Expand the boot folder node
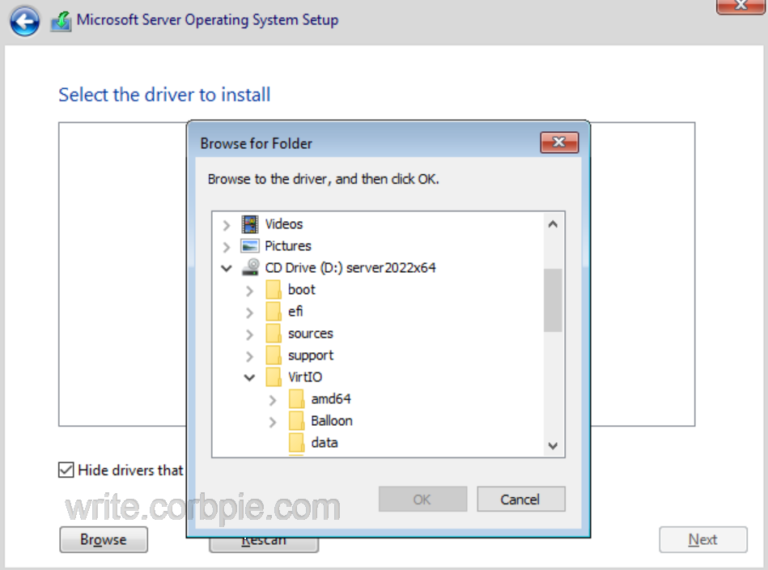The width and height of the screenshot is (768, 570). pyautogui.click(x=249, y=291)
